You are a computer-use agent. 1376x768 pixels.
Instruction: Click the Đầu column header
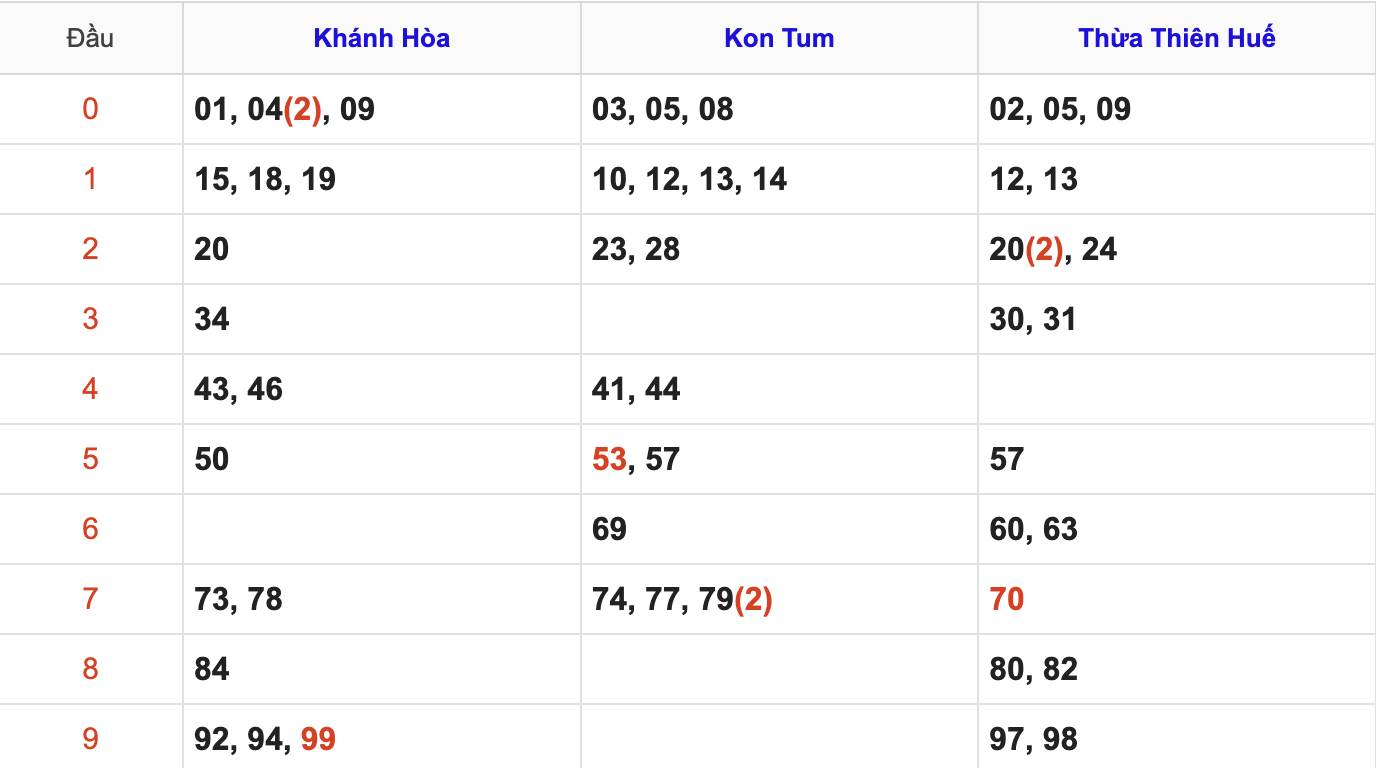[90, 38]
